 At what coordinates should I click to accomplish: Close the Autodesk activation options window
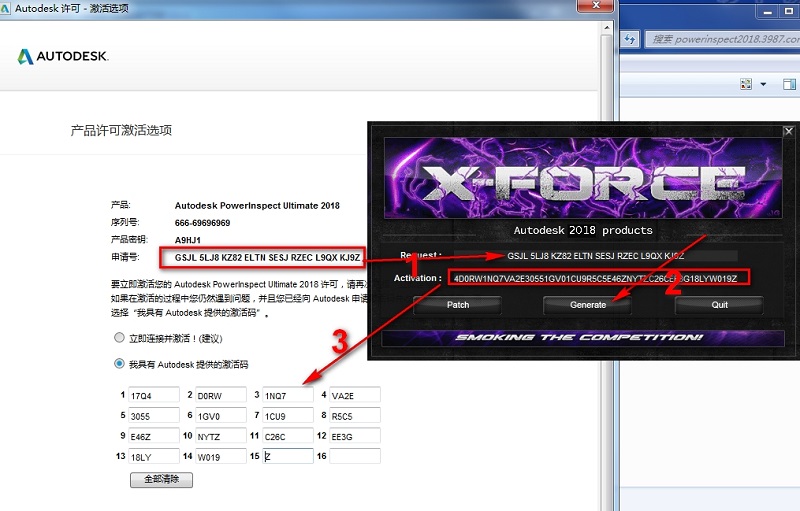(595, 6)
